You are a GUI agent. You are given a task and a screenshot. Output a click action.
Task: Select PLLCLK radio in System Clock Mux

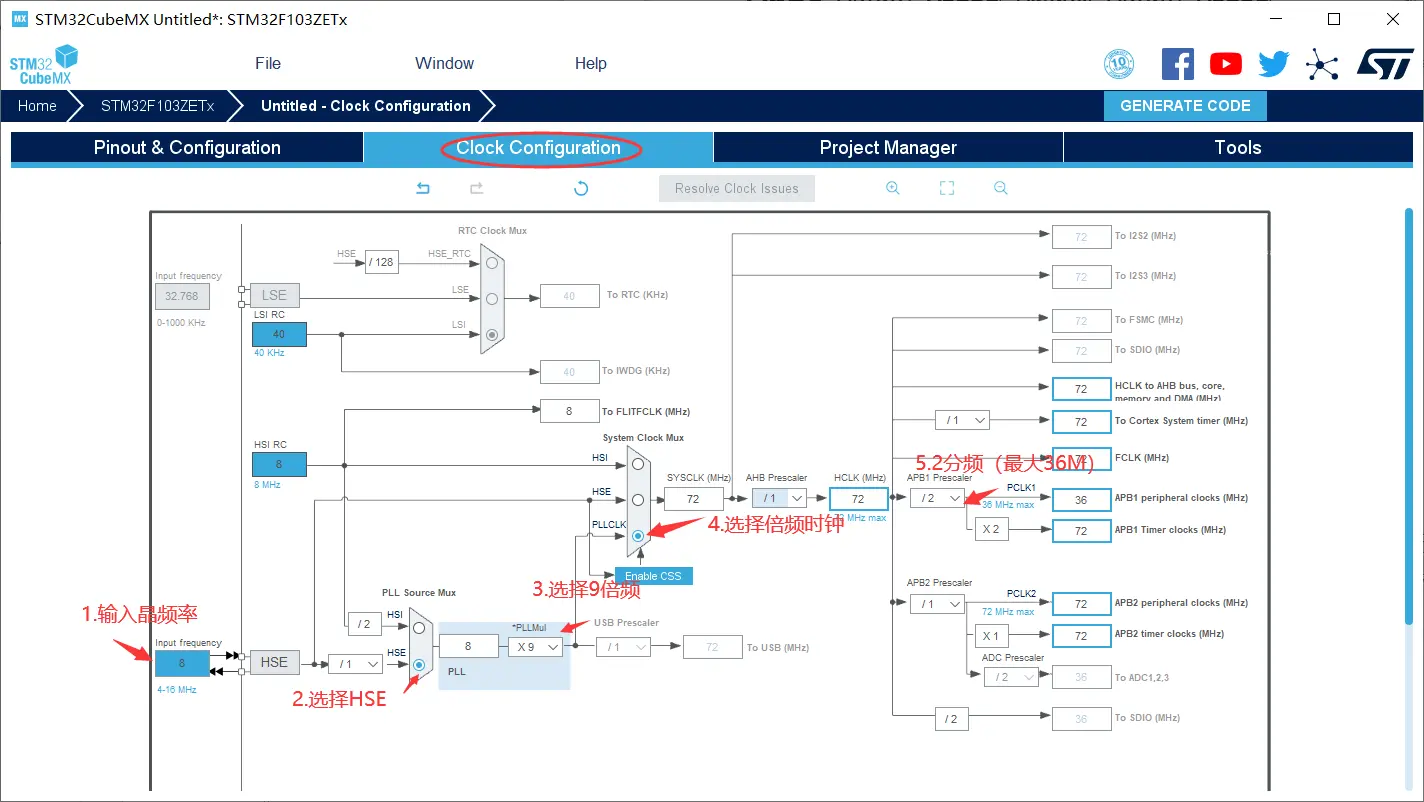click(638, 535)
